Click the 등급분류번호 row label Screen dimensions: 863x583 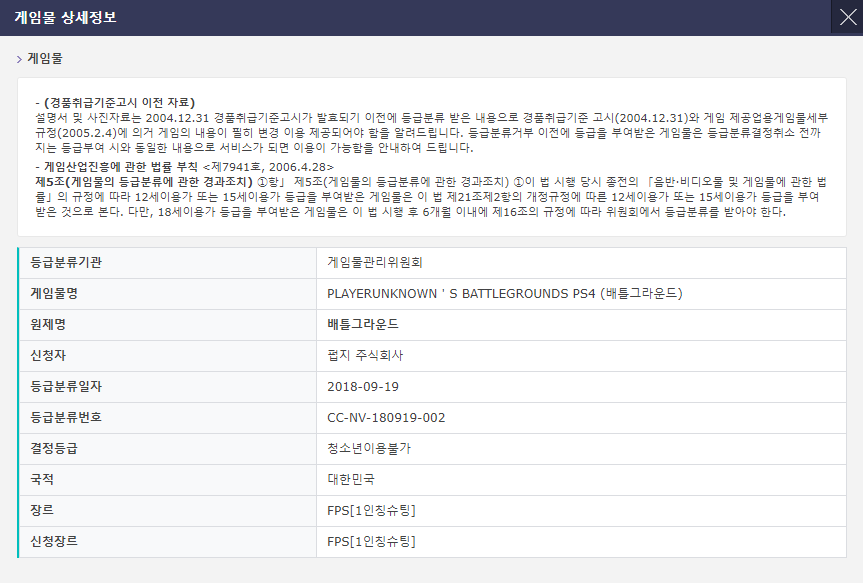point(66,417)
